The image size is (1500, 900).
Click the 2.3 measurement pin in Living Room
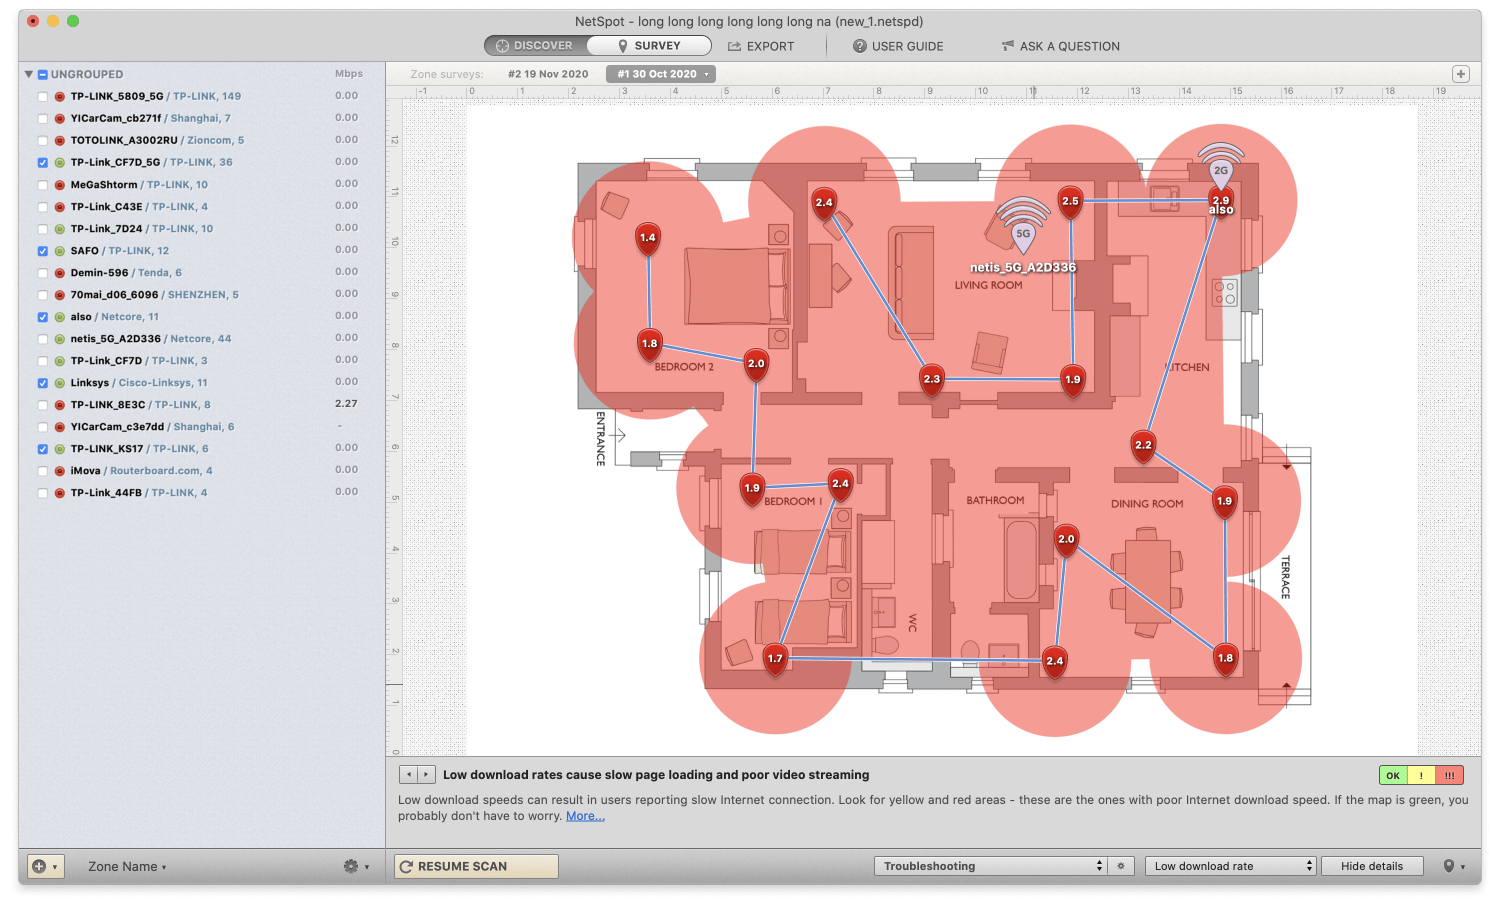click(x=932, y=381)
